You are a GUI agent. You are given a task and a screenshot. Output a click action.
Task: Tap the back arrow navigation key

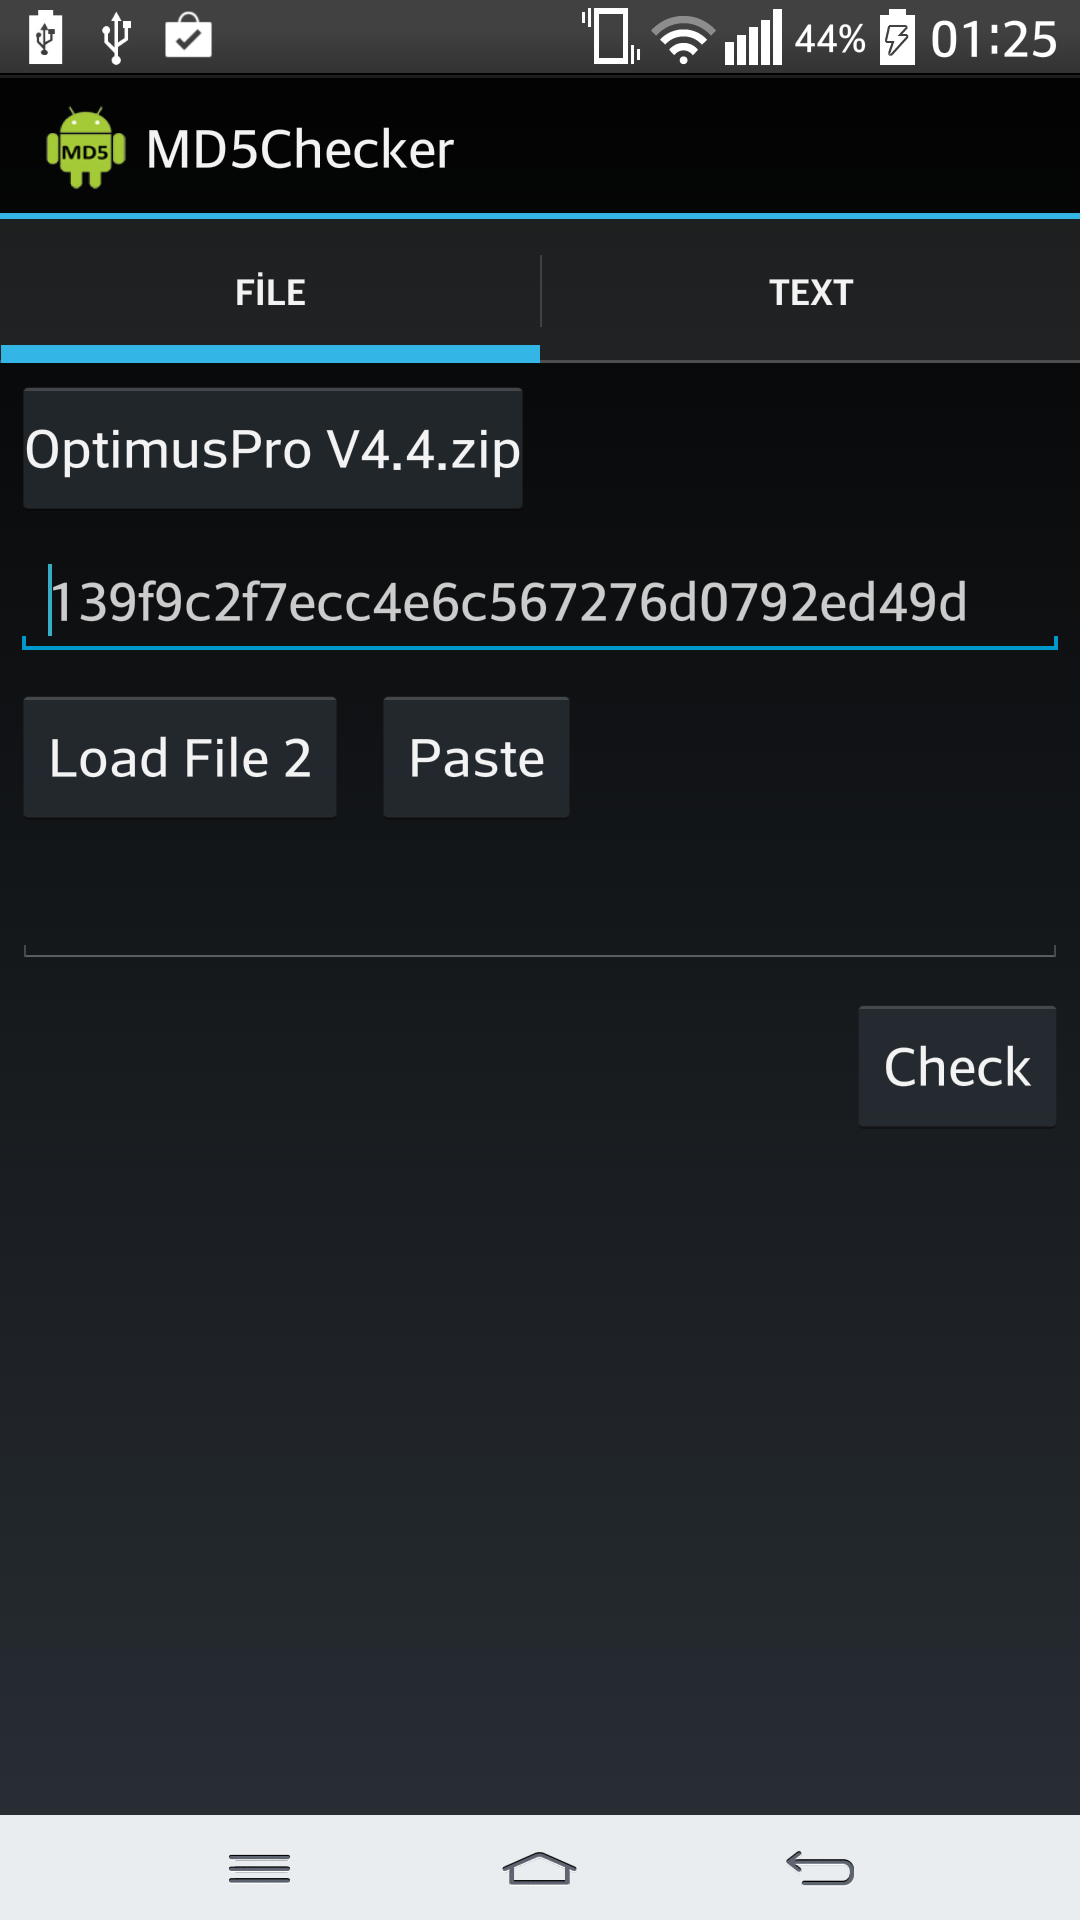click(x=820, y=1868)
